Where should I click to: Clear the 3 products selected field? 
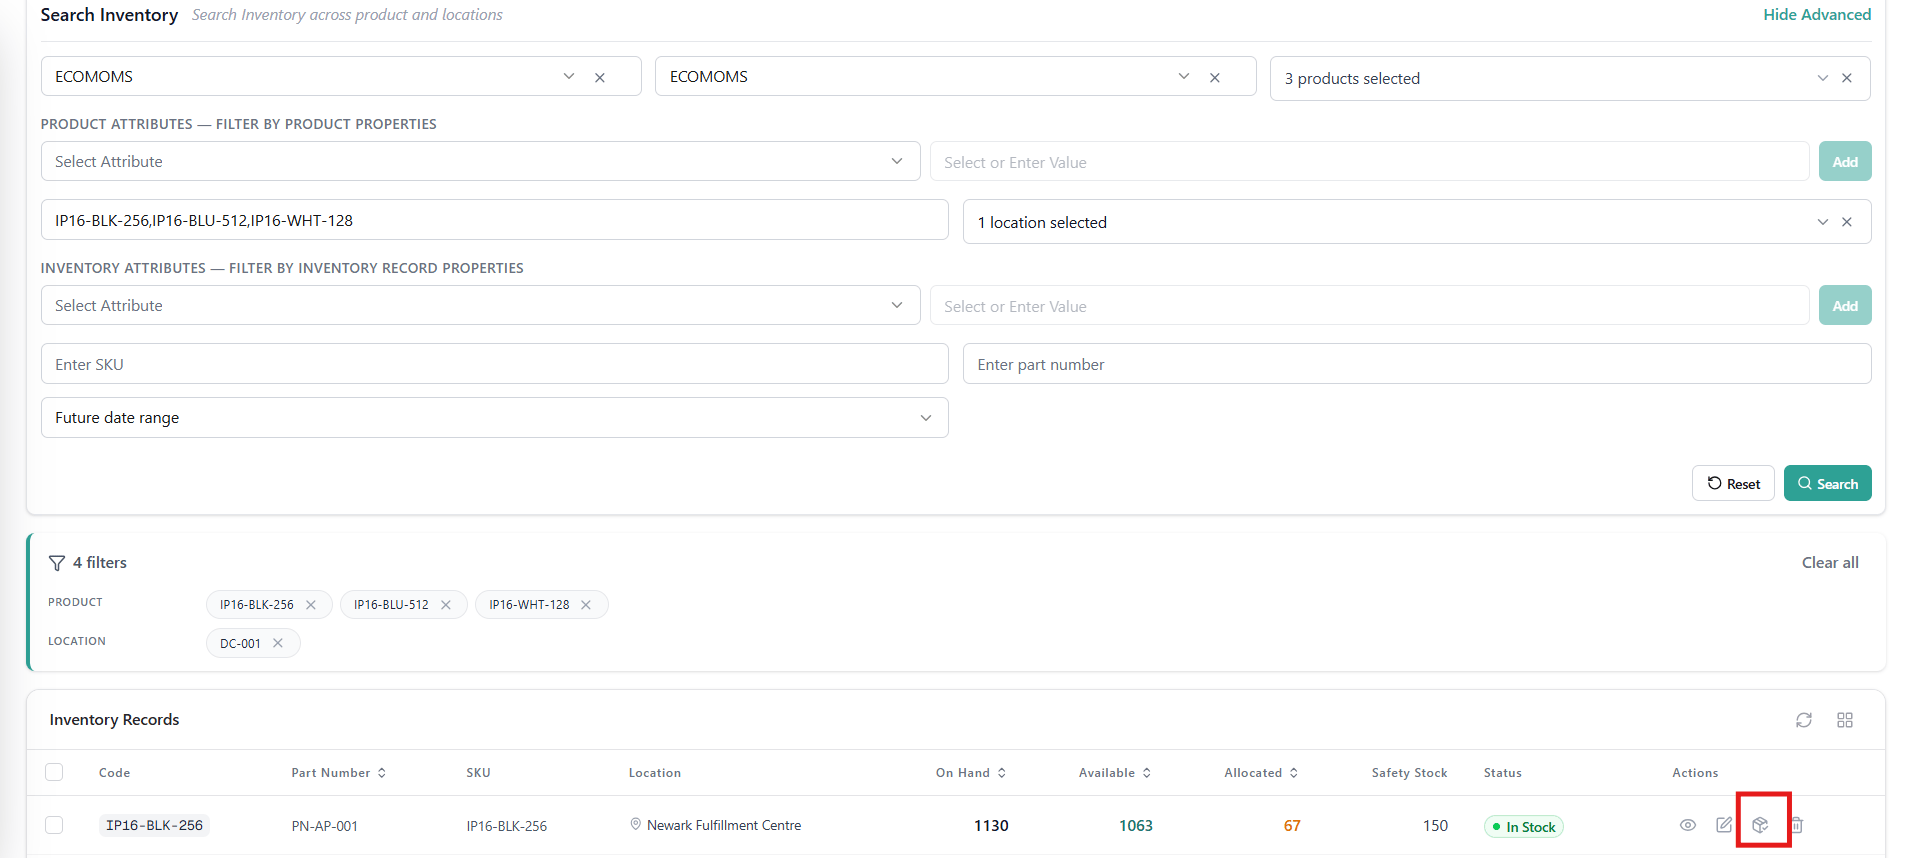1847,78
